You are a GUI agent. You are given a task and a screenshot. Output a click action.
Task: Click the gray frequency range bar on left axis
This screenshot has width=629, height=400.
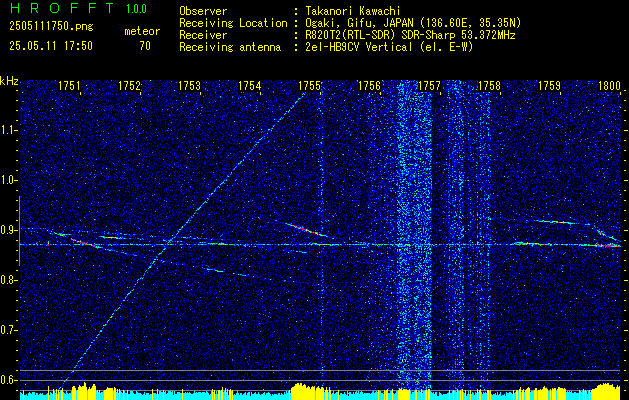pos(20,231)
